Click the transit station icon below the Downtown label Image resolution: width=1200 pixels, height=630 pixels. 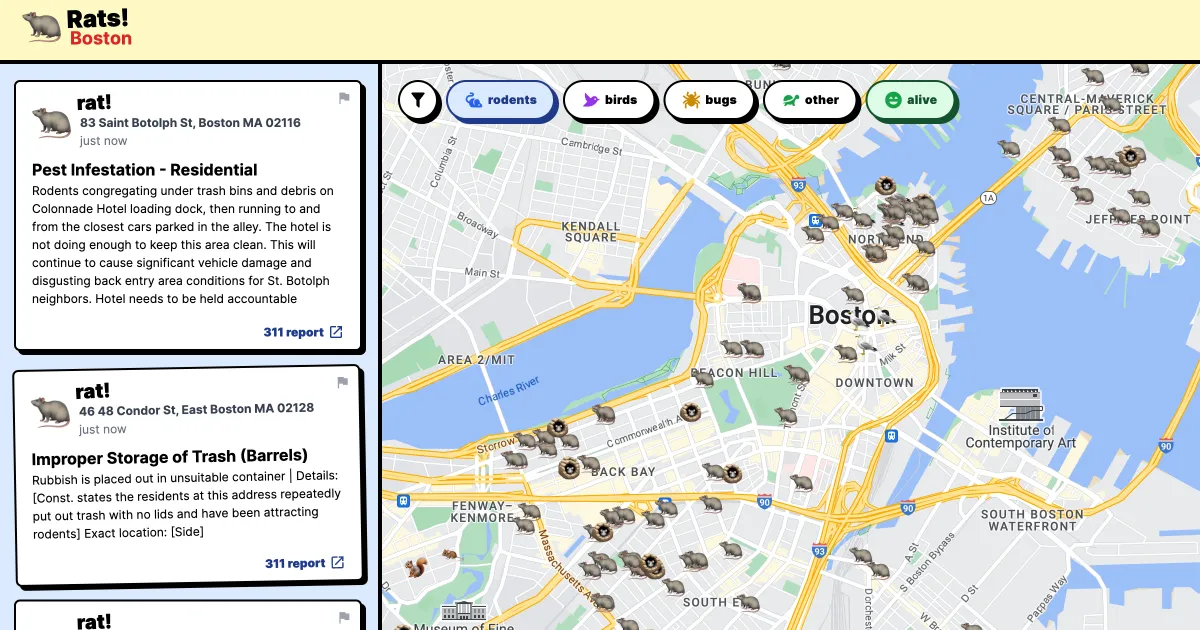[890, 435]
